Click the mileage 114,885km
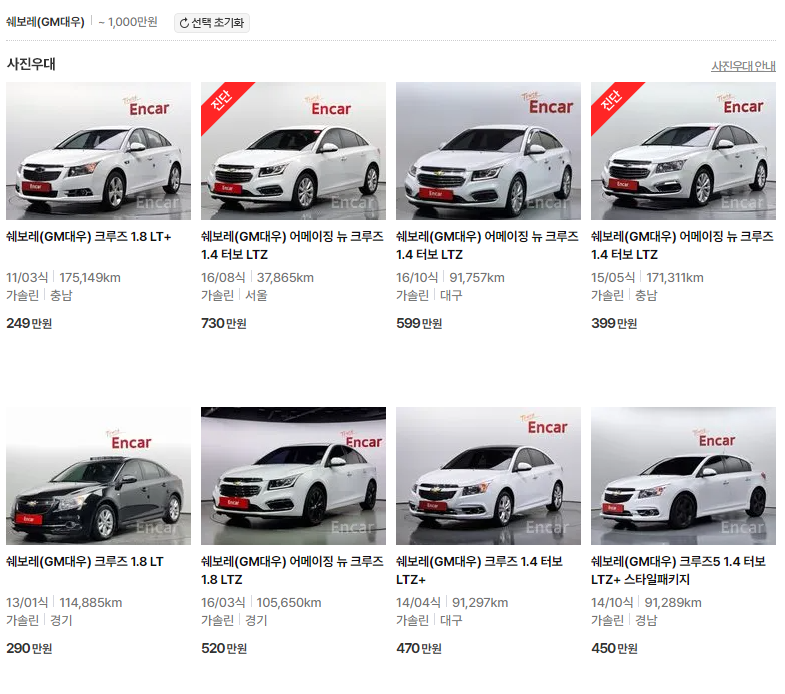Image resolution: width=785 pixels, height=694 pixels. [91, 602]
